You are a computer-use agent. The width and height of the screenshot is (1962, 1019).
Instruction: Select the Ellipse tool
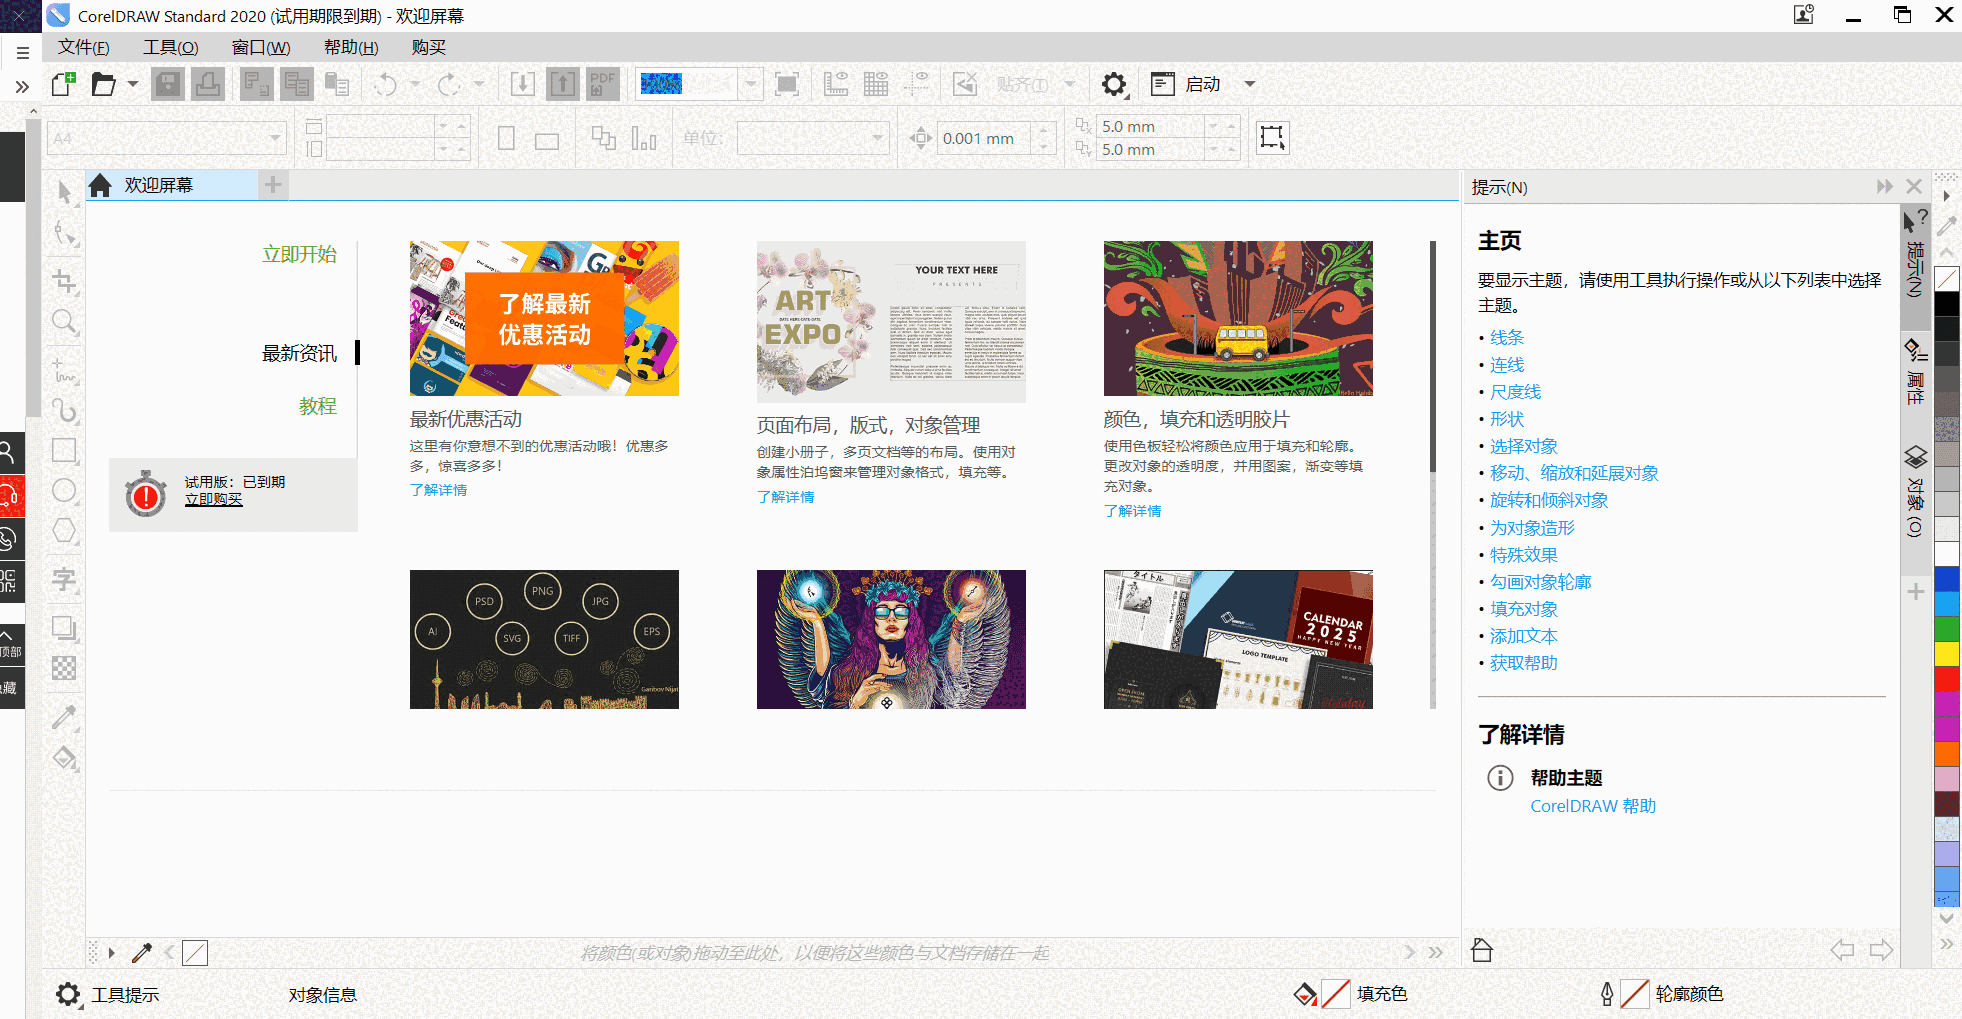pyautogui.click(x=64, y=491)
